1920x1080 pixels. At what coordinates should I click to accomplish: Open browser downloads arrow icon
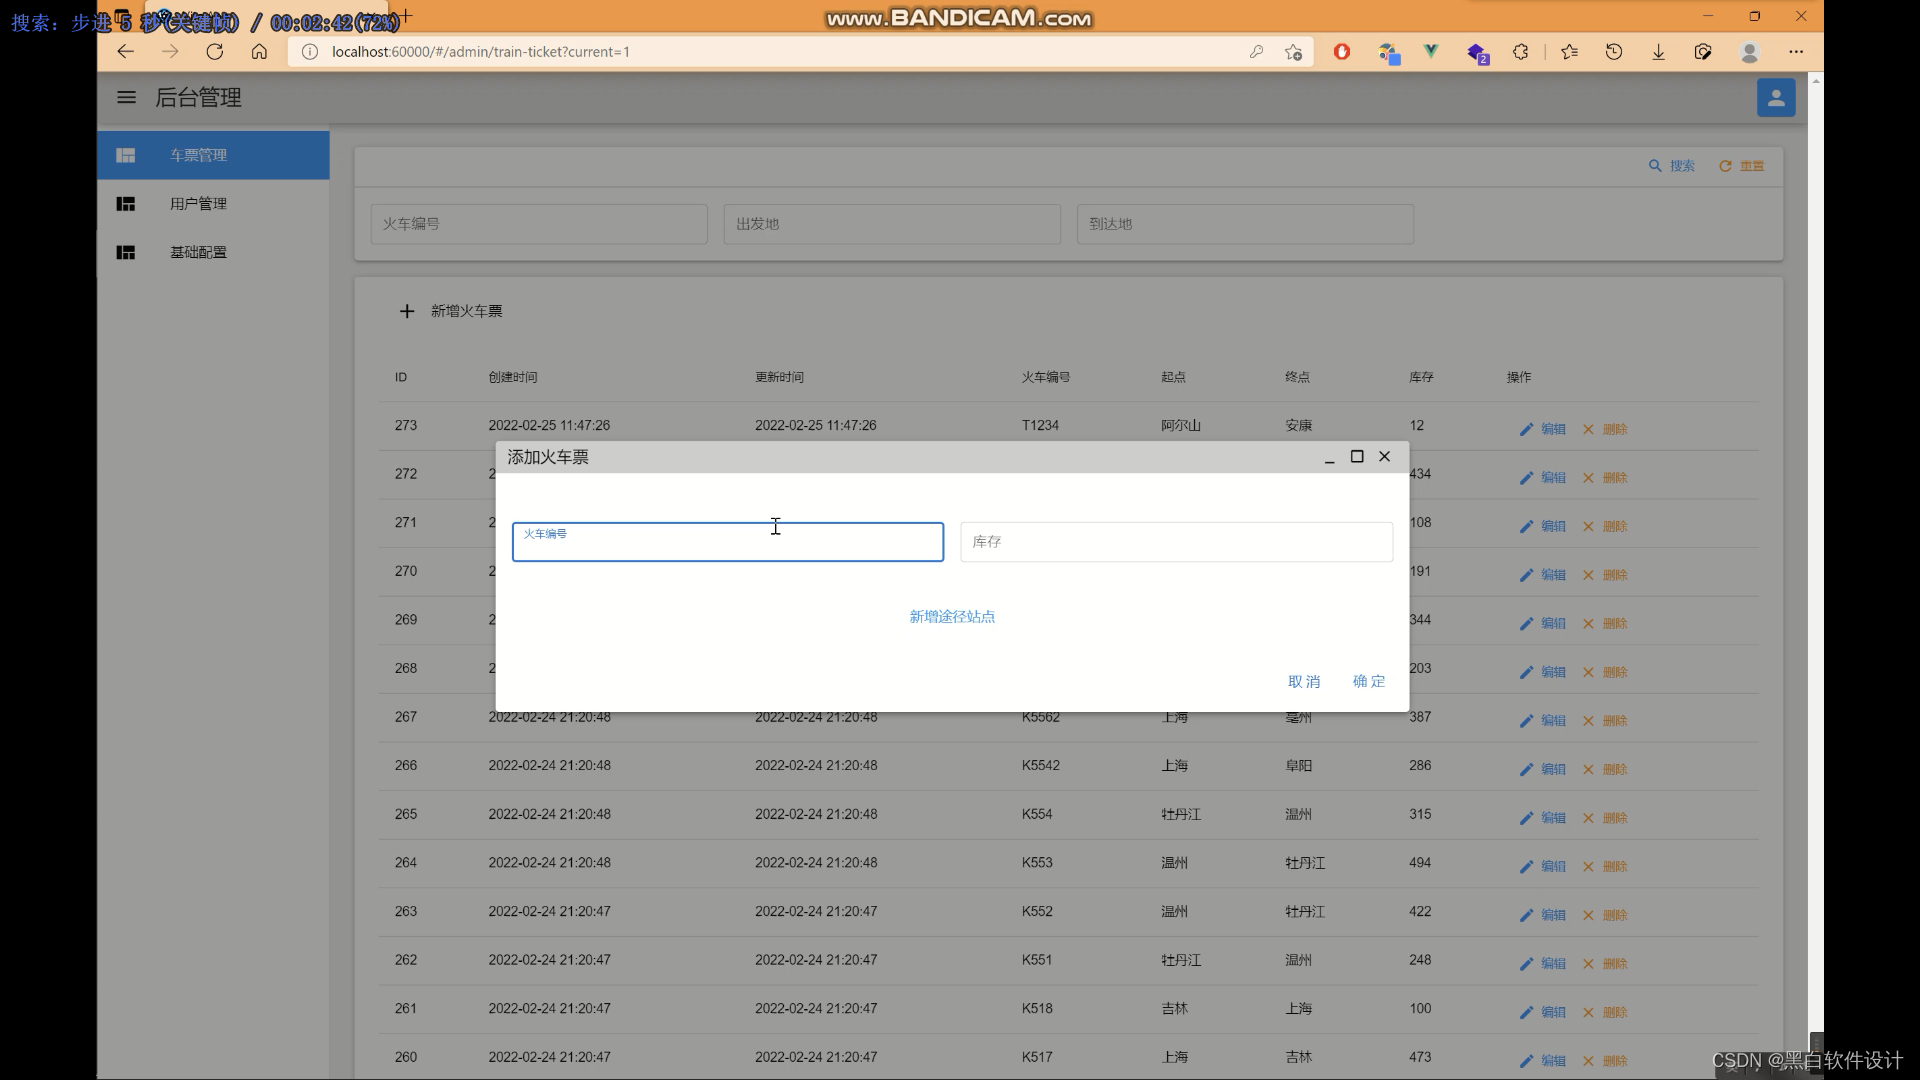pyautogui.click(x=1658, y=52)
